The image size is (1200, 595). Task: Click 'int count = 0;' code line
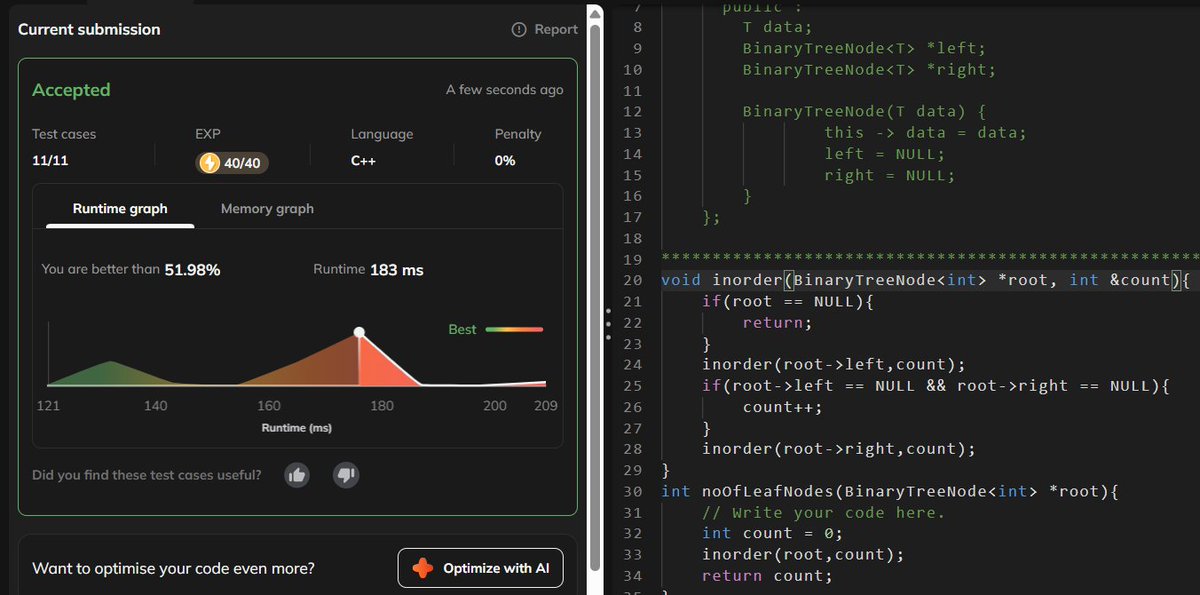coord(772,533)
